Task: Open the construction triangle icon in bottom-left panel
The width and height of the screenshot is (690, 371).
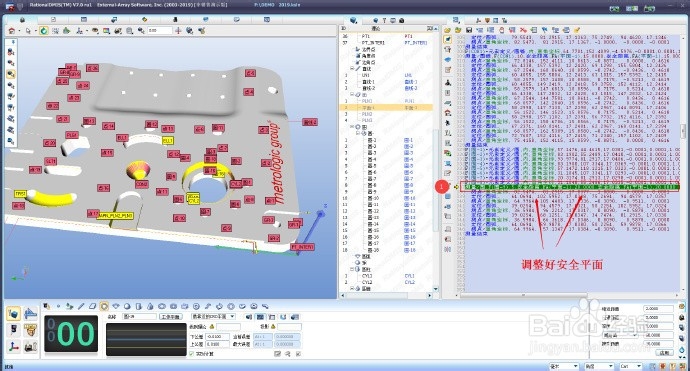Action: [30, 314]
